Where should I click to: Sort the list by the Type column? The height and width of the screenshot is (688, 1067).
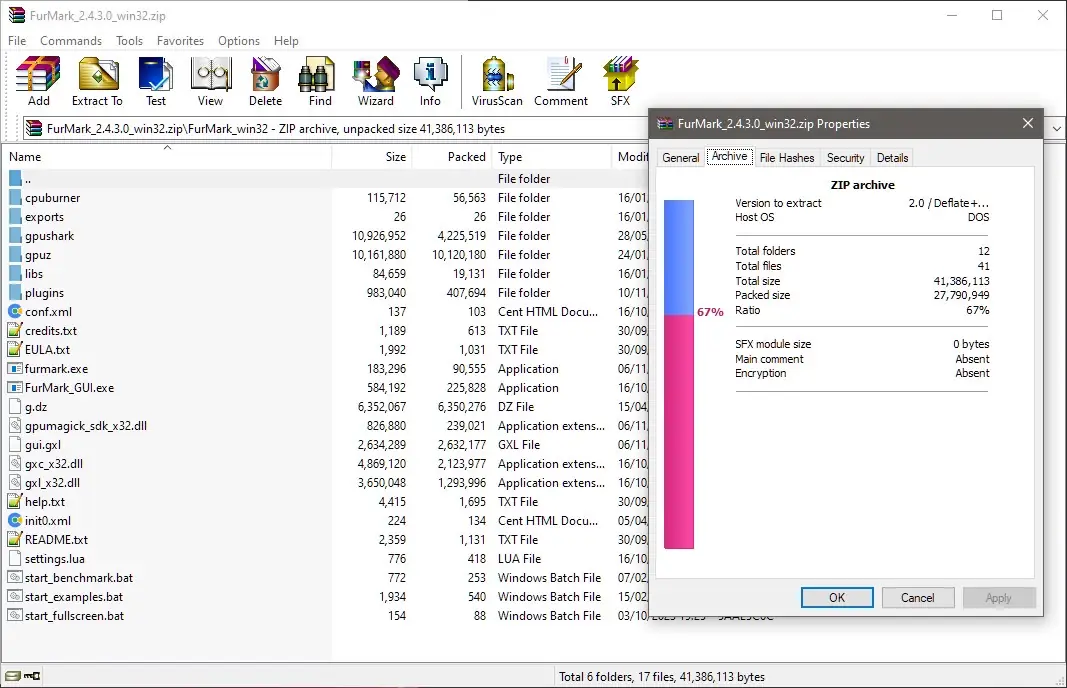(551, 157)
